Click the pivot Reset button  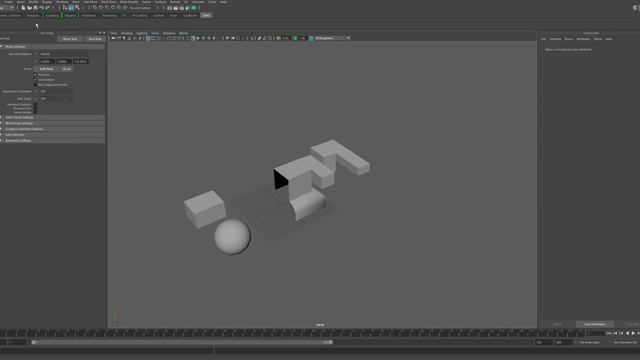tap(67, 69)
